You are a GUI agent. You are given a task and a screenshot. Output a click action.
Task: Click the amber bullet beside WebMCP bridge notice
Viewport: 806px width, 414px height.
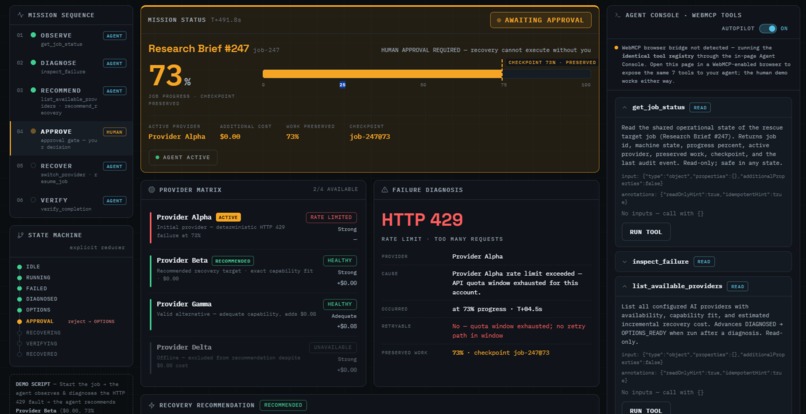click(616, 48)
